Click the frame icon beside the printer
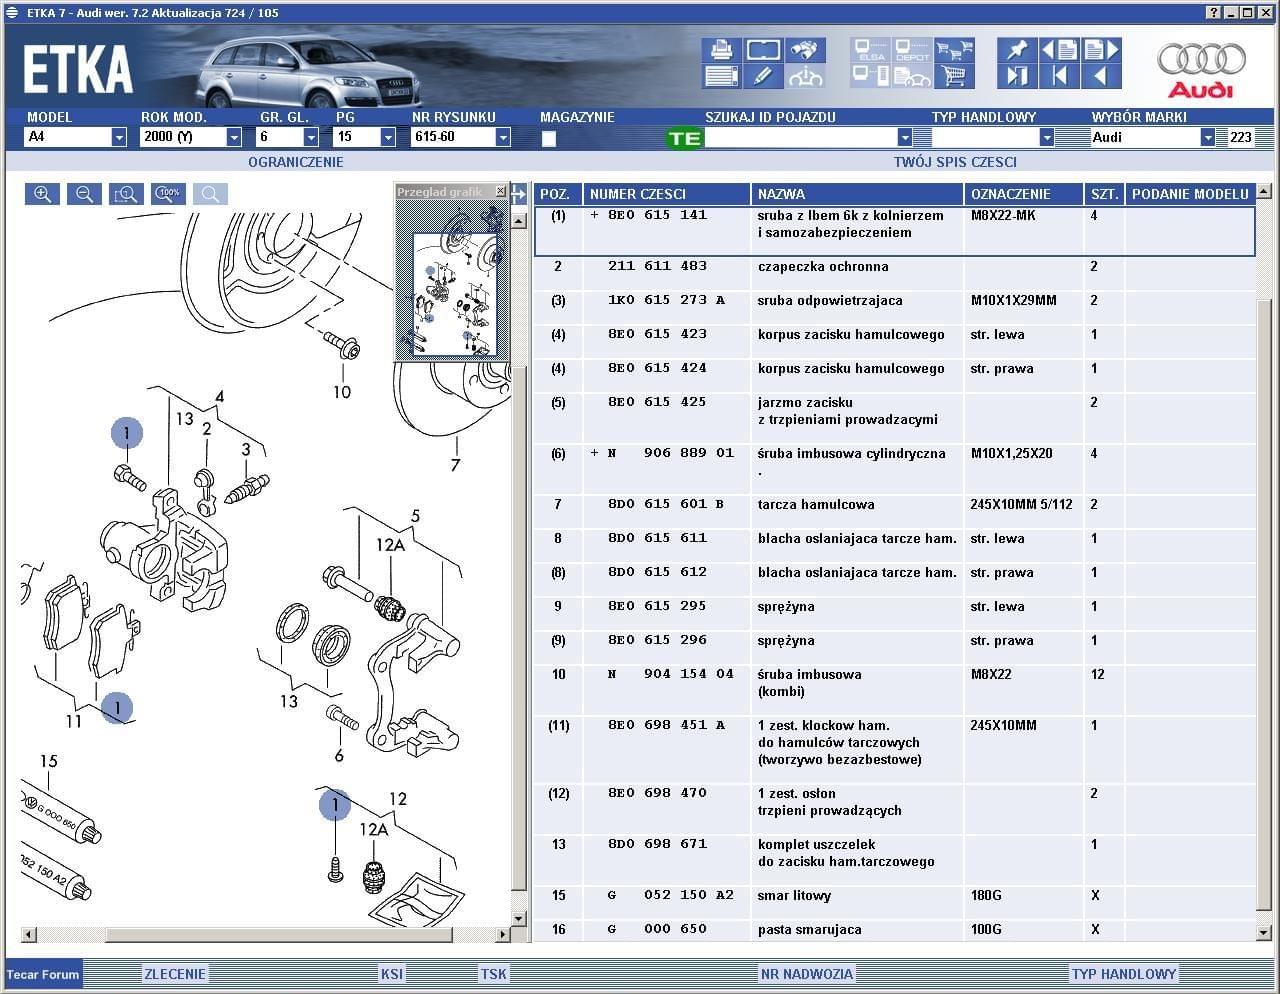 [x=763, y=50]
